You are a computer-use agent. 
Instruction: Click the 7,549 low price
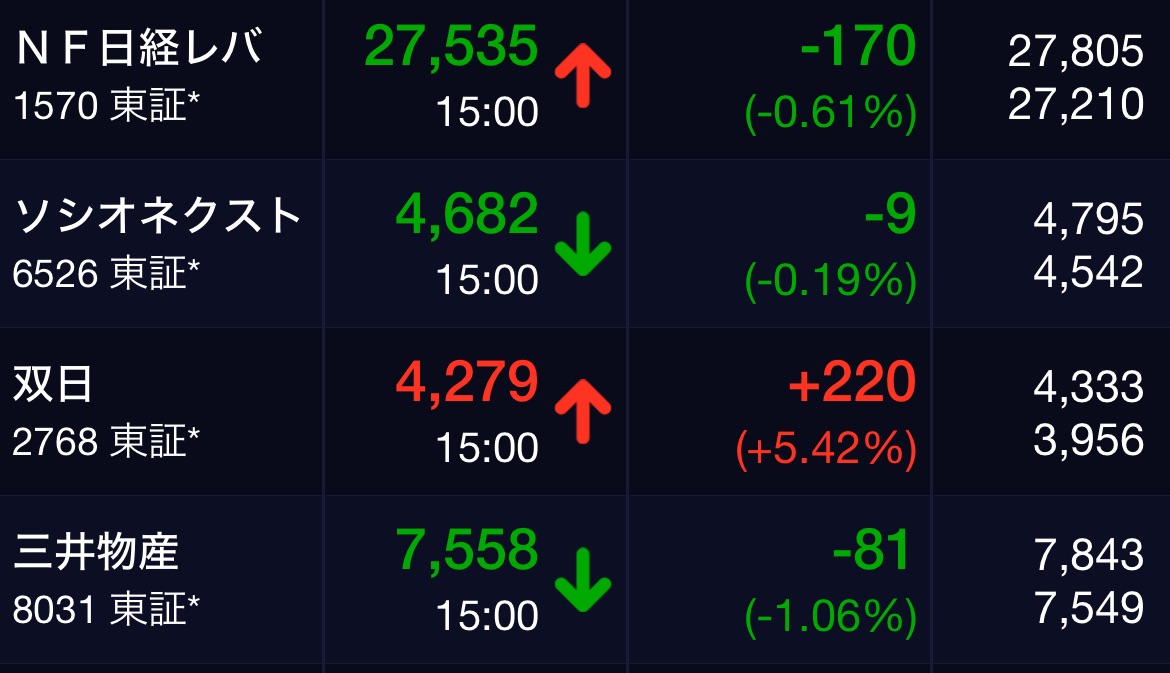(1088, 605)
